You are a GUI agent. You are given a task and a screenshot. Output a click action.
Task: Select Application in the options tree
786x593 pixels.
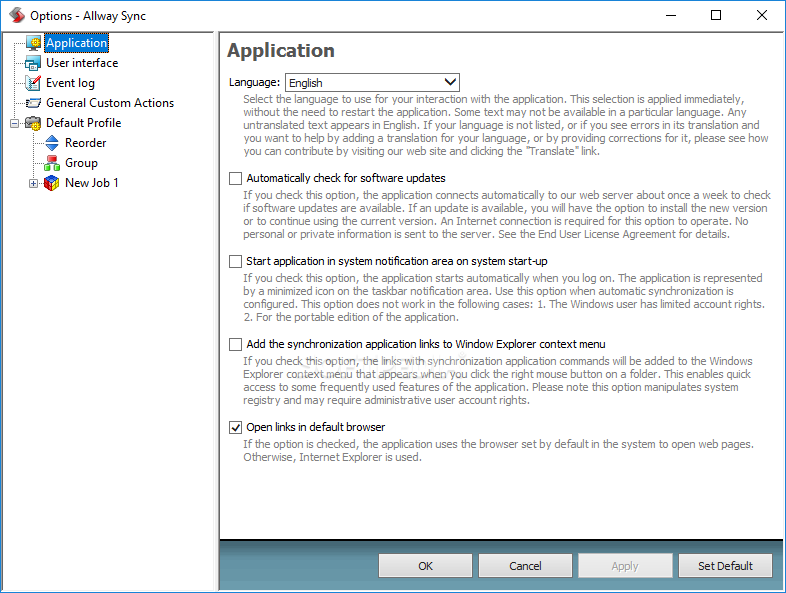pyautogui.click(x=76, y=43)
